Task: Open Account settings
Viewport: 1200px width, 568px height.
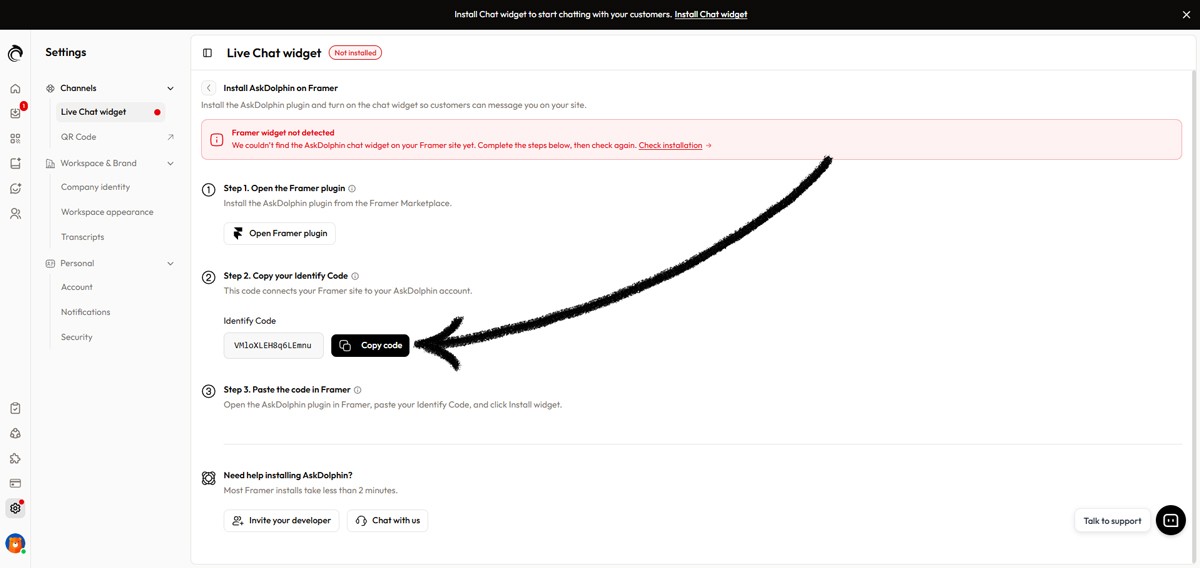Action: pyautogui.click(x=77, y=287)
